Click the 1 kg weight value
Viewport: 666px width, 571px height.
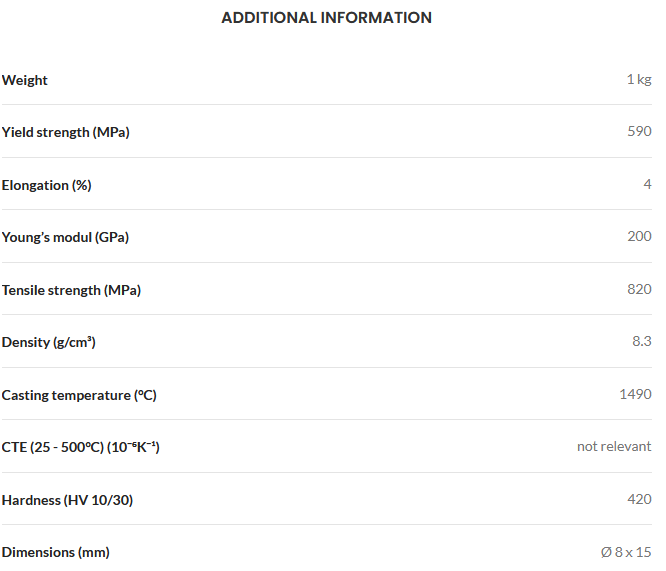coord(639,79)
